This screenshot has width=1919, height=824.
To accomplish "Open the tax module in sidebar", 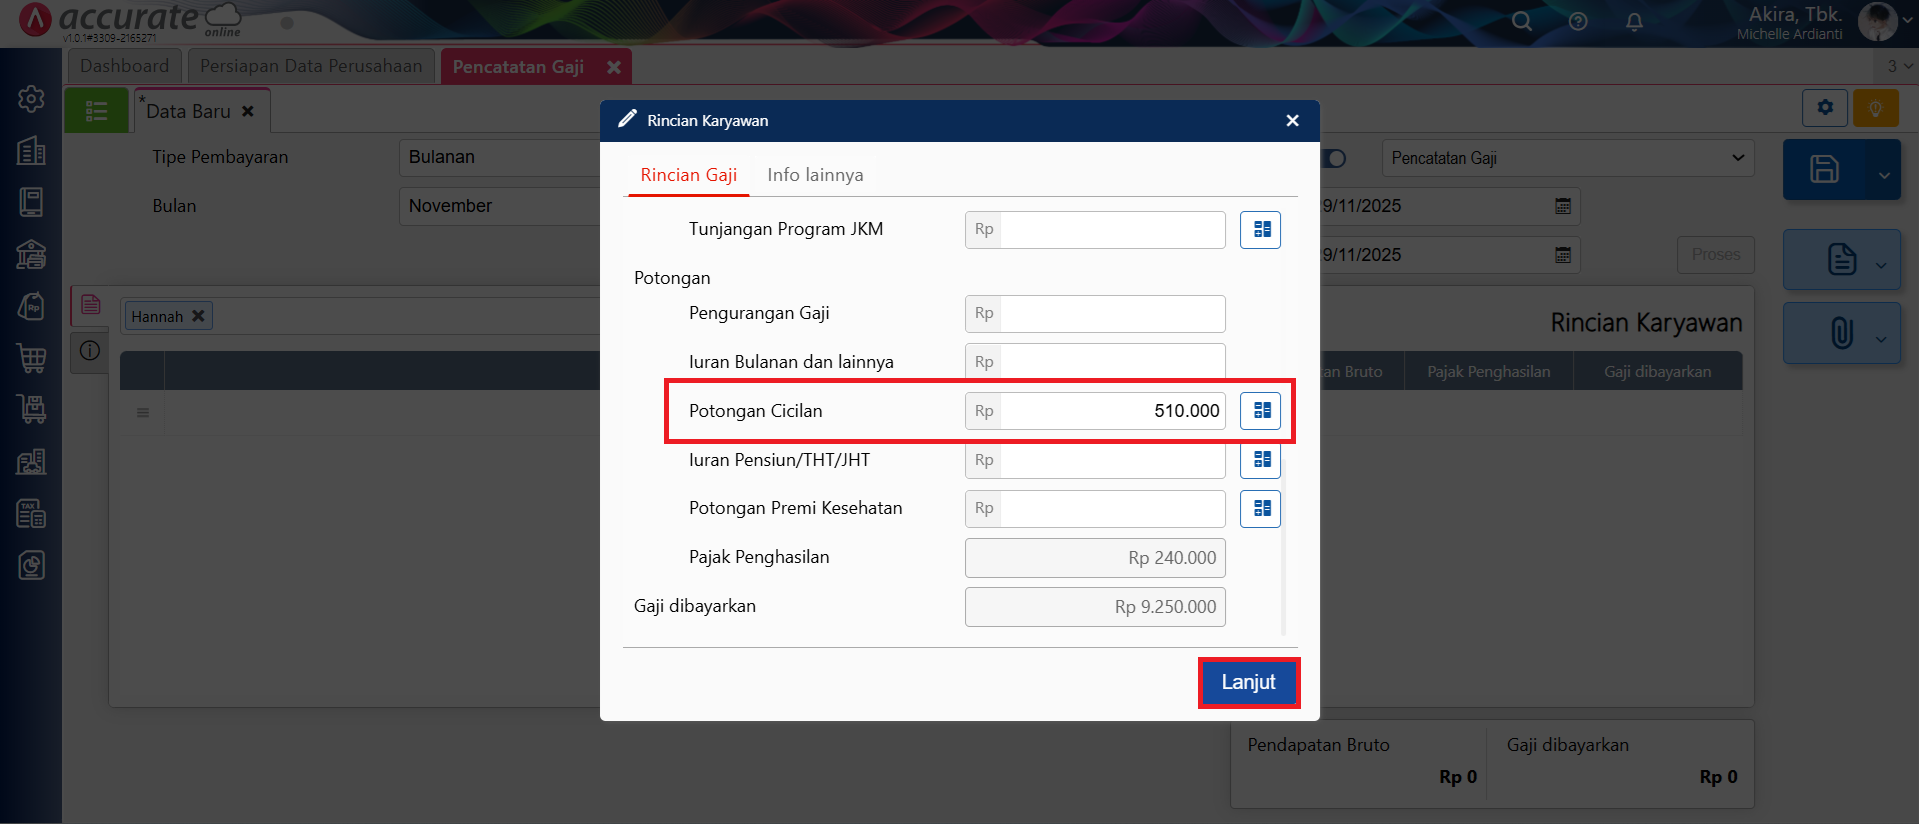I will [x=31, y=514].
